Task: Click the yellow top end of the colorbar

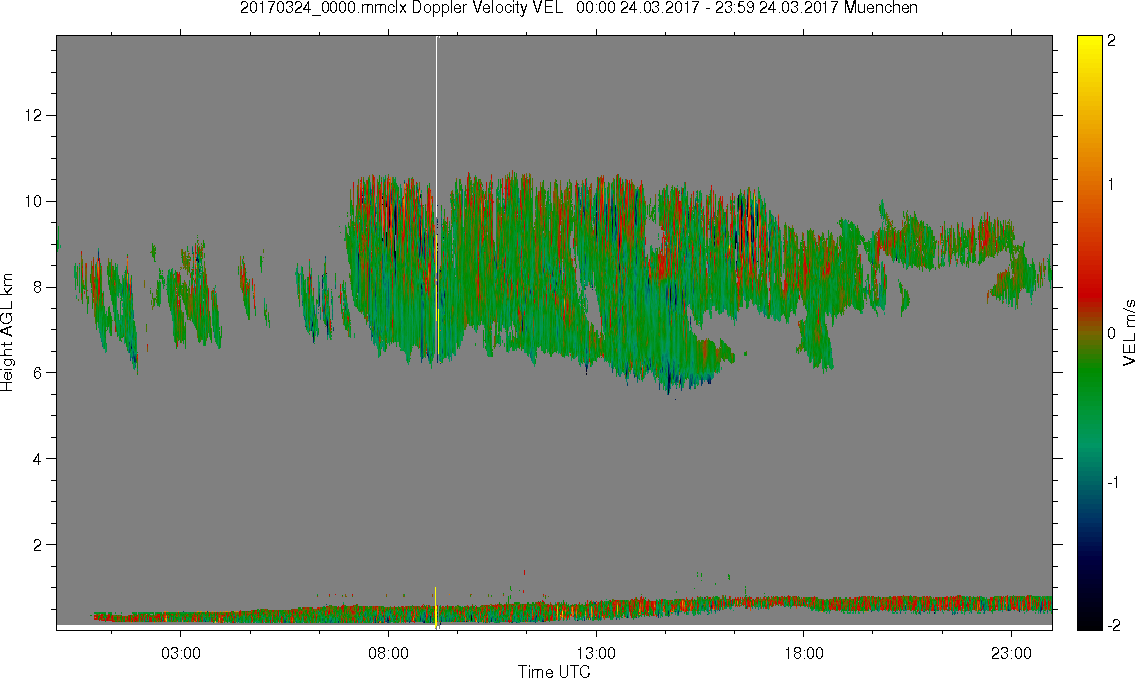Action: (x=1089, y=45)
